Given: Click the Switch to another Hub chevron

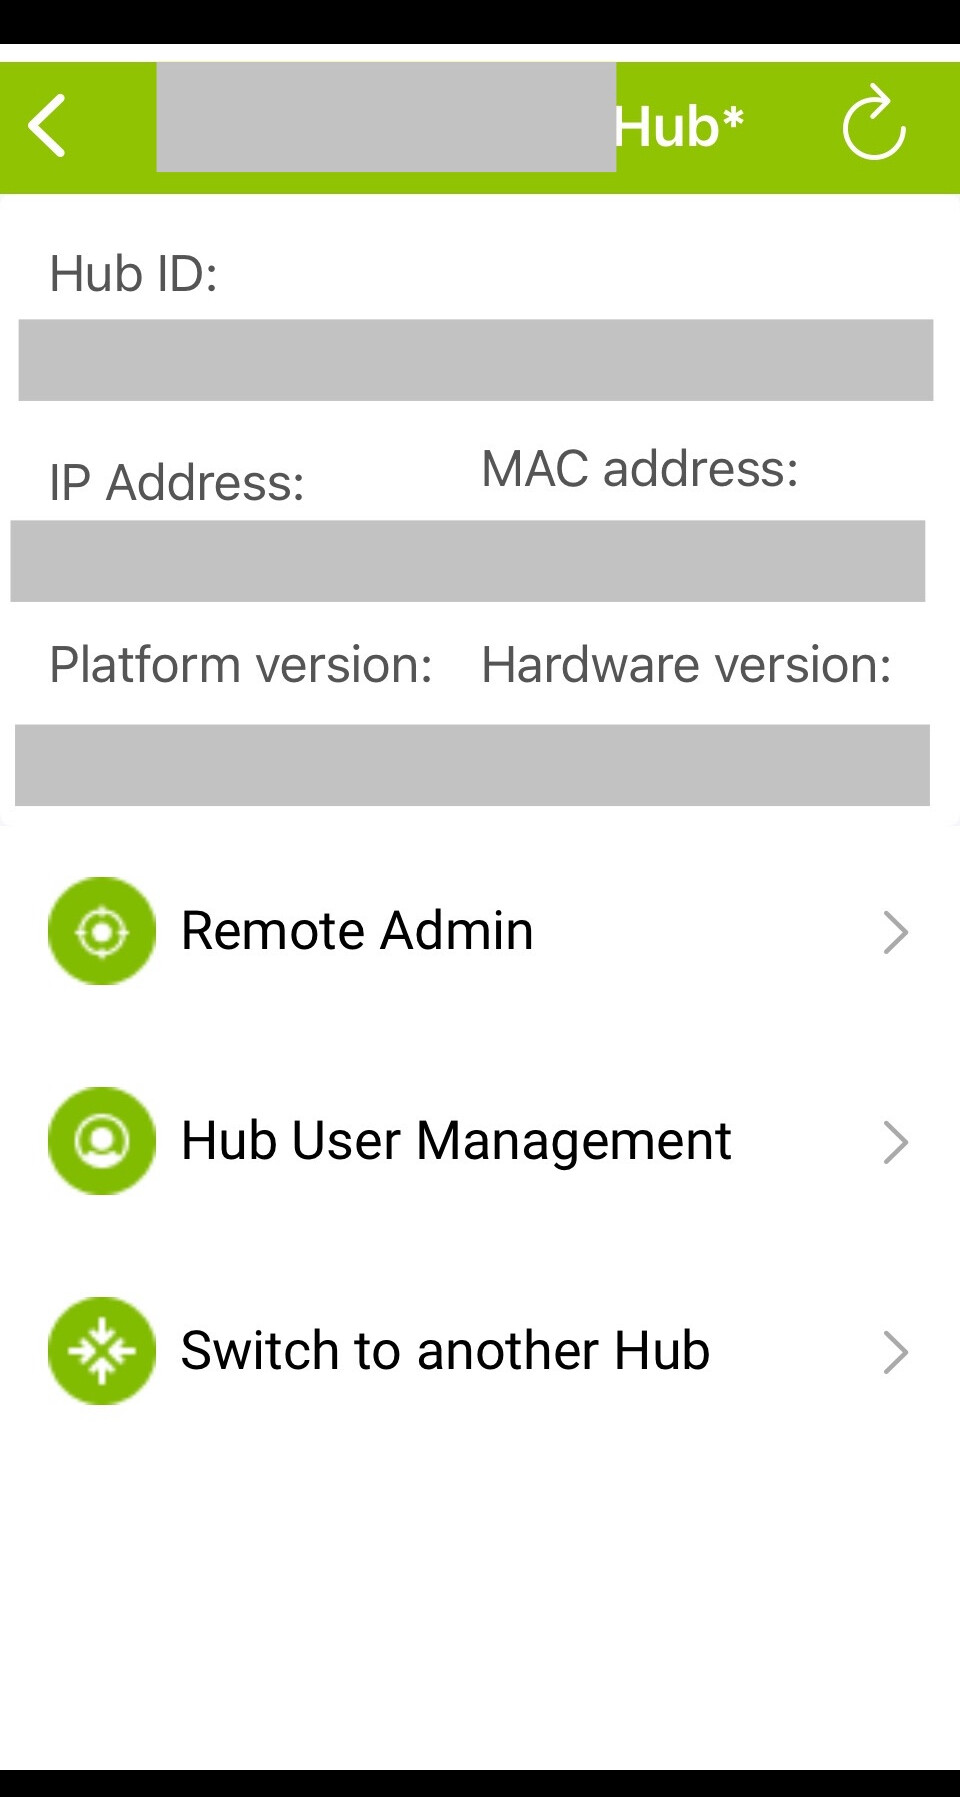Looking at the screenshot, I should [895, 1352].
